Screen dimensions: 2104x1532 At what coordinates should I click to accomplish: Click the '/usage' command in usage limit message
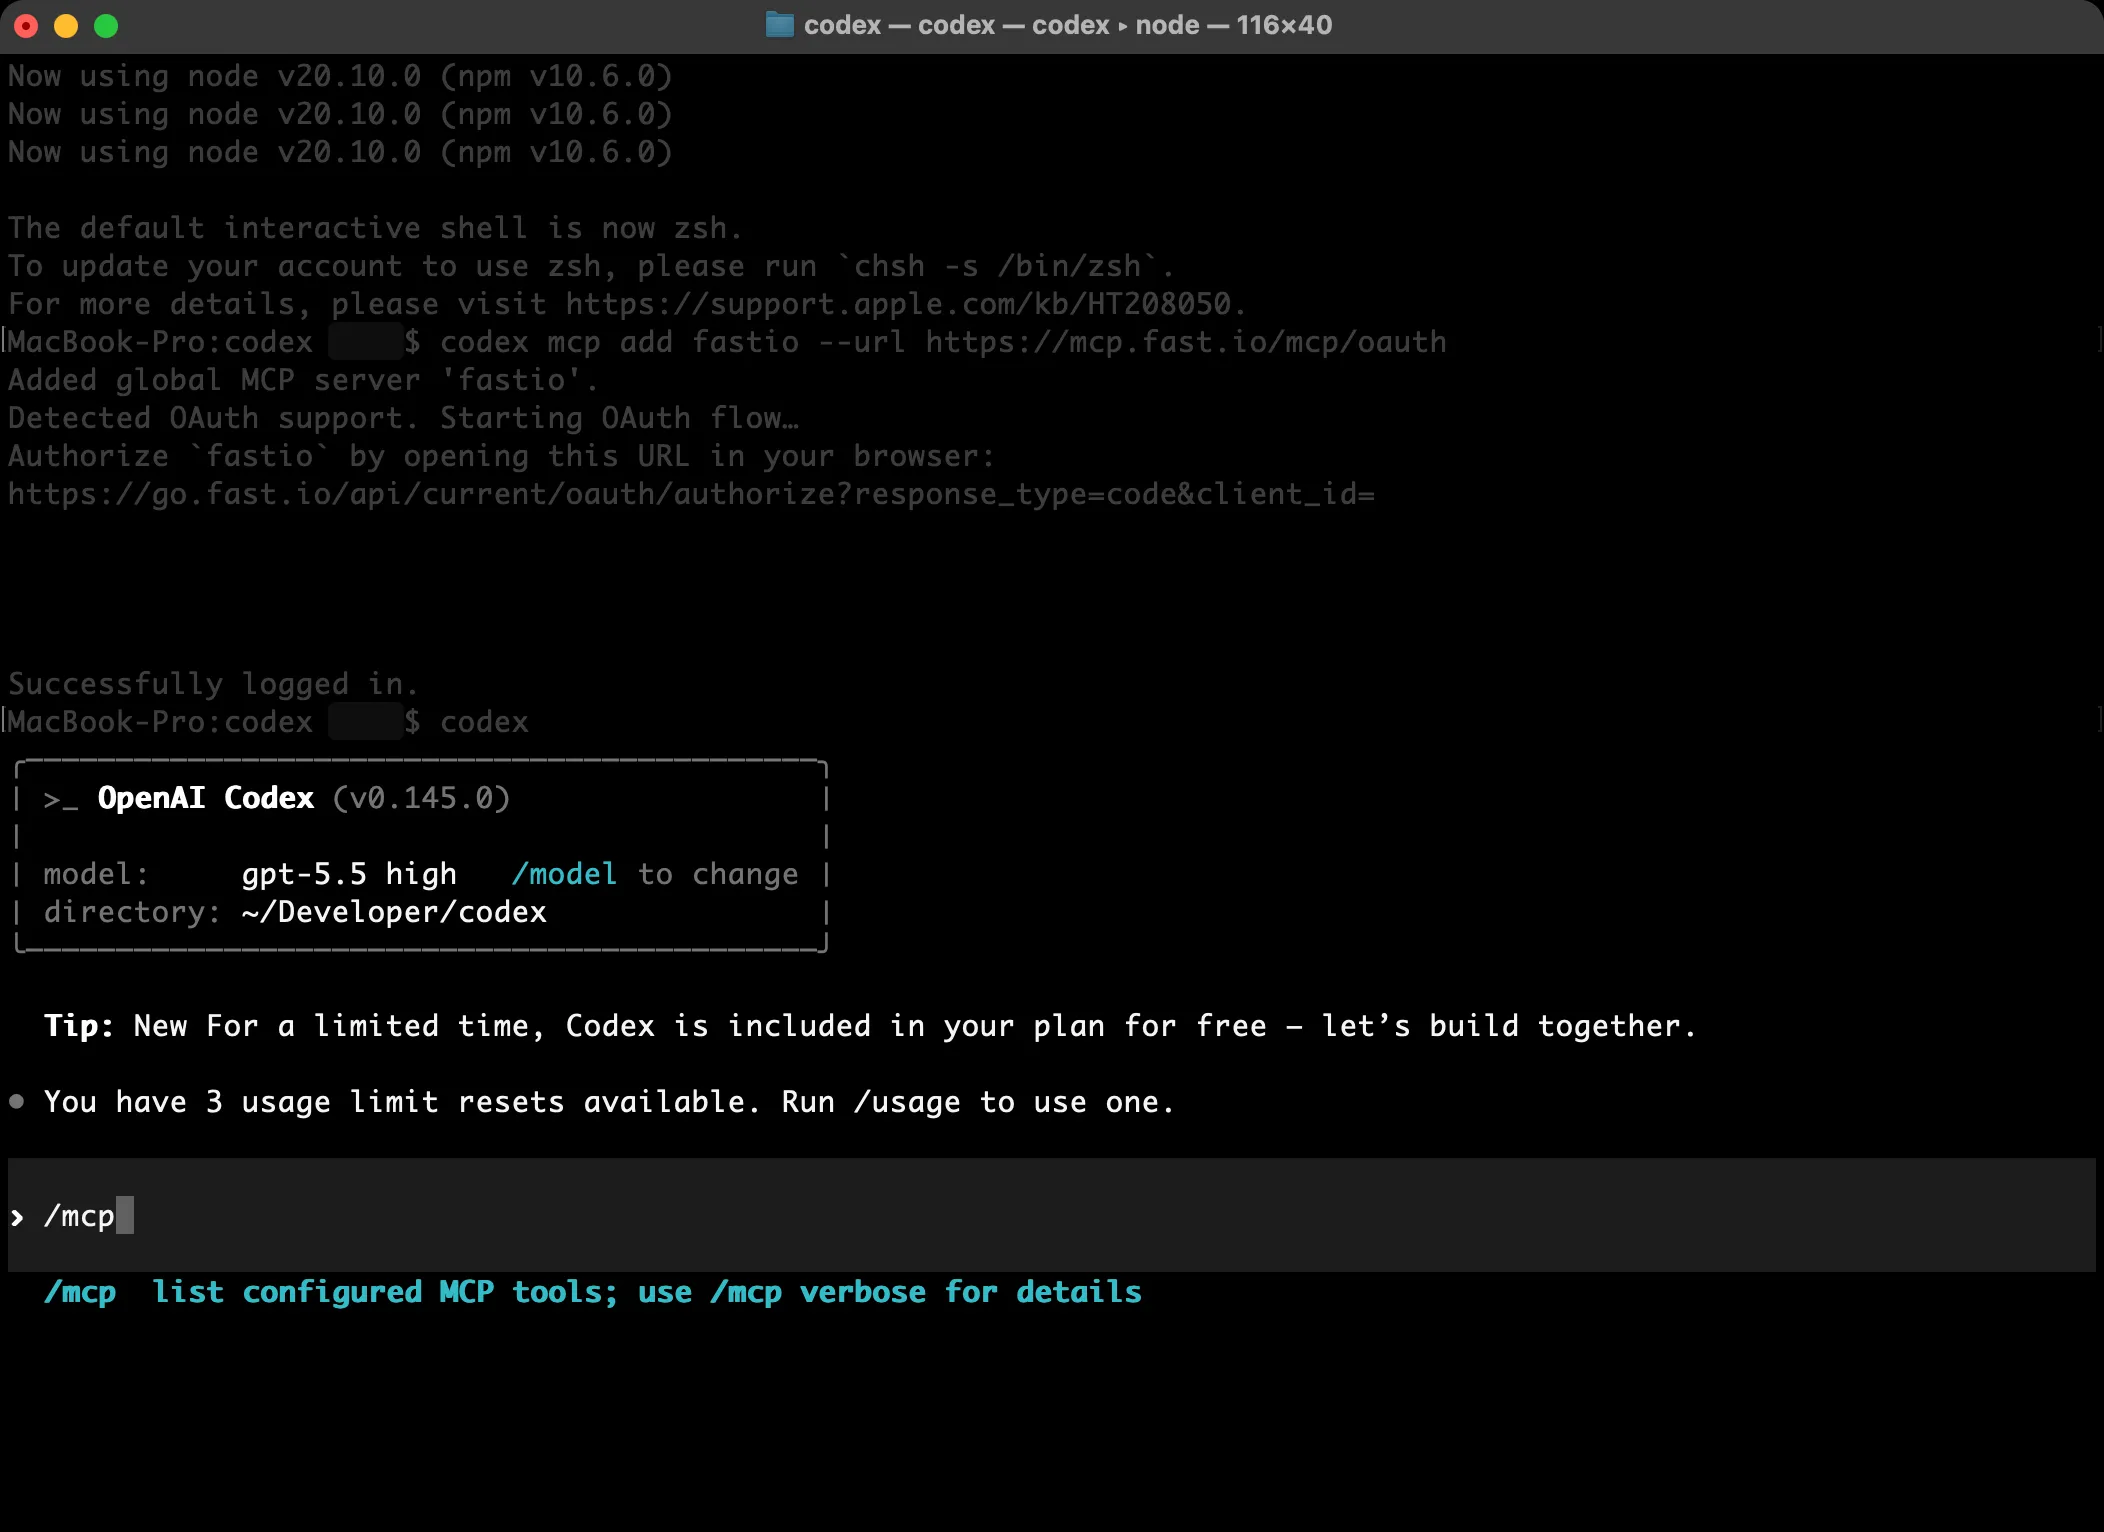(907, 1102)
